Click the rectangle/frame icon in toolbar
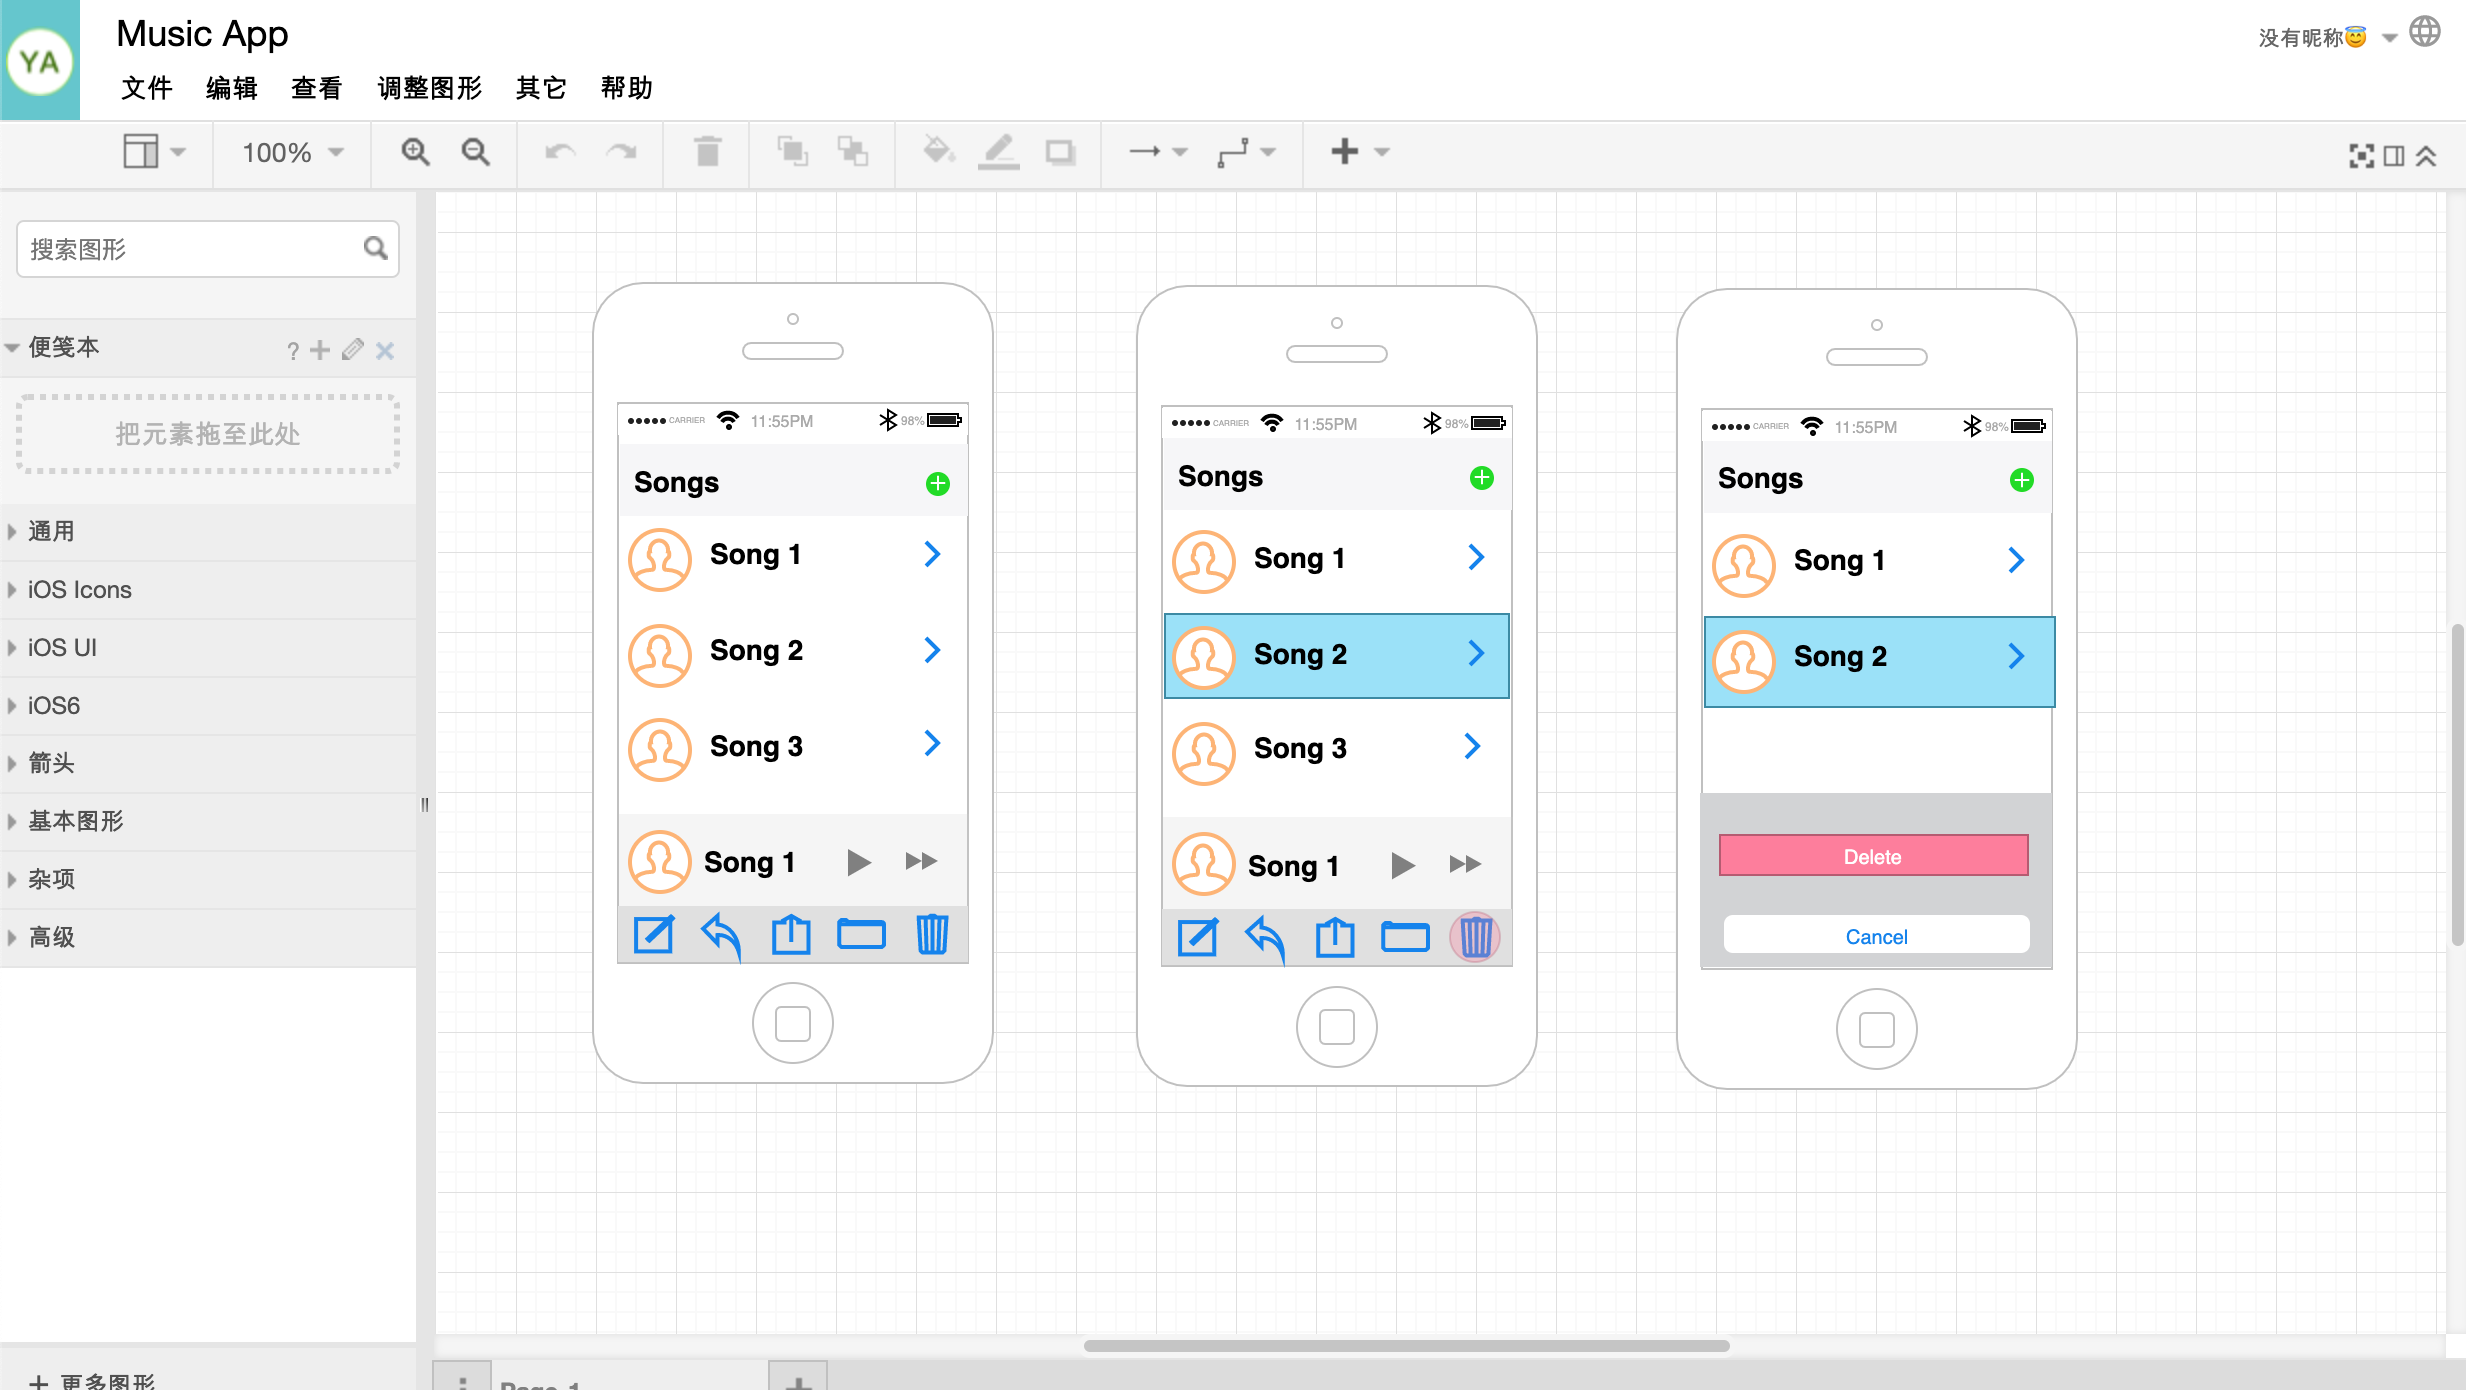 [x=1062, y=151]
